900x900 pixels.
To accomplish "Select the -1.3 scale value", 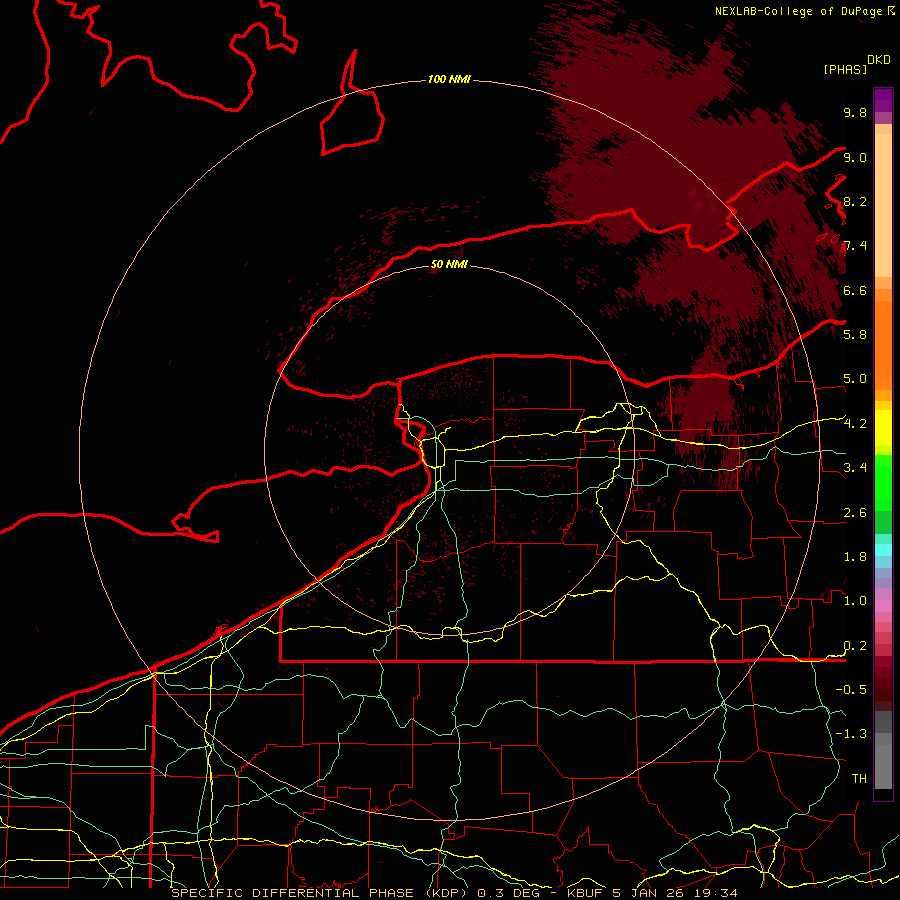I will click(x=851, y=734).
